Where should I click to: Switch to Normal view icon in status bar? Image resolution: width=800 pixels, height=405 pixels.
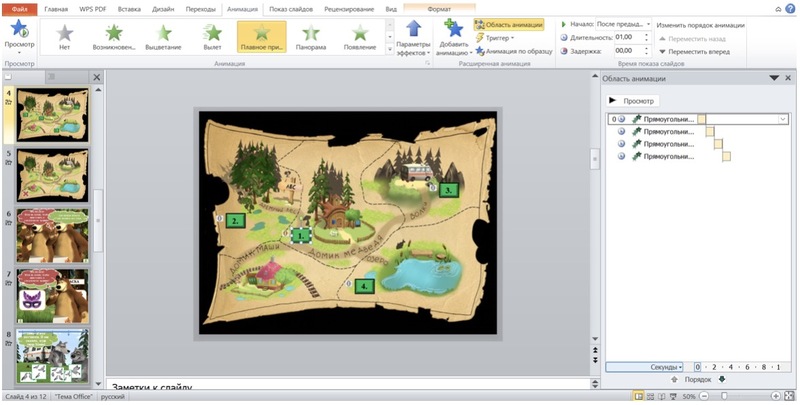point(638,396)
